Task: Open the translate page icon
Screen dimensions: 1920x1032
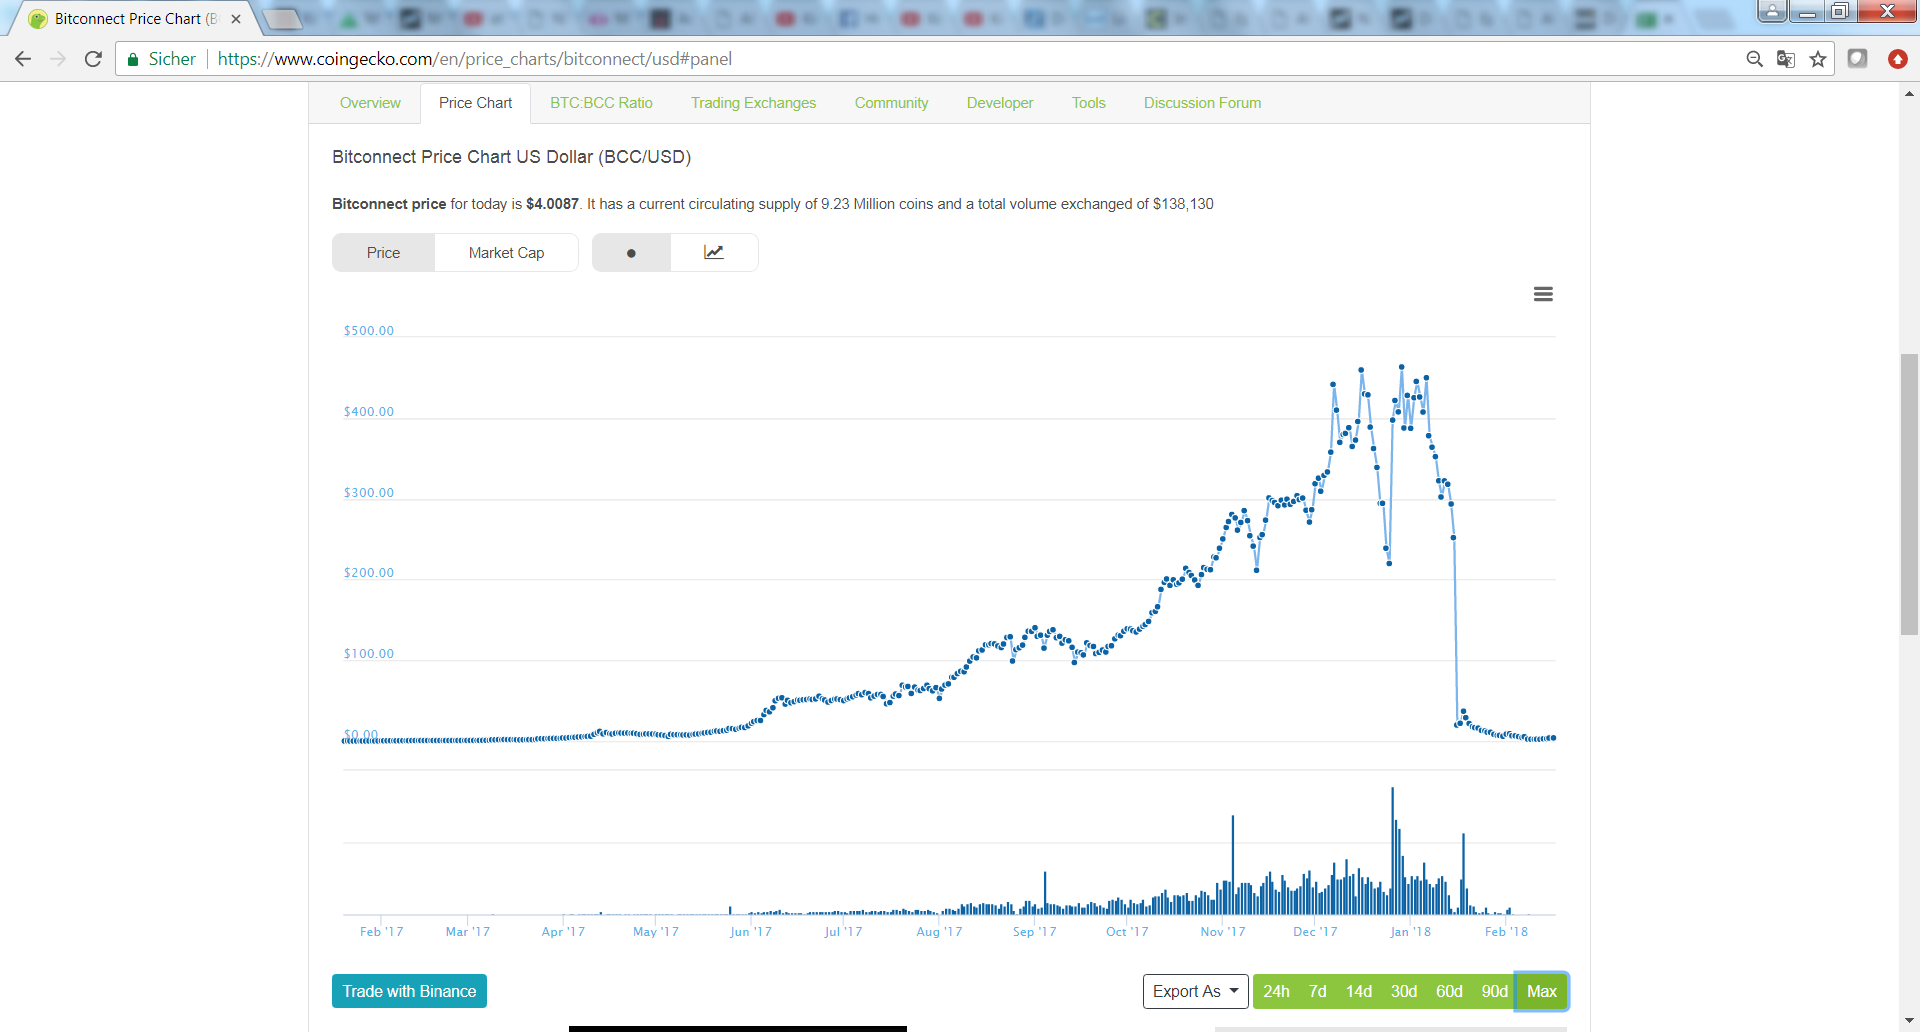Action: [x=1786, y=59]
